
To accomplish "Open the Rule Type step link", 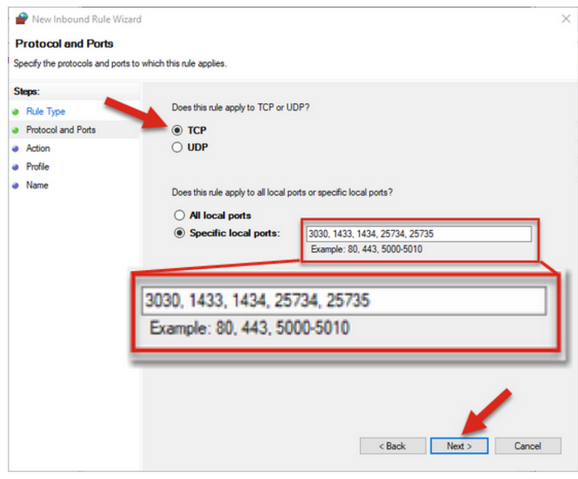I will click(46, 111).
